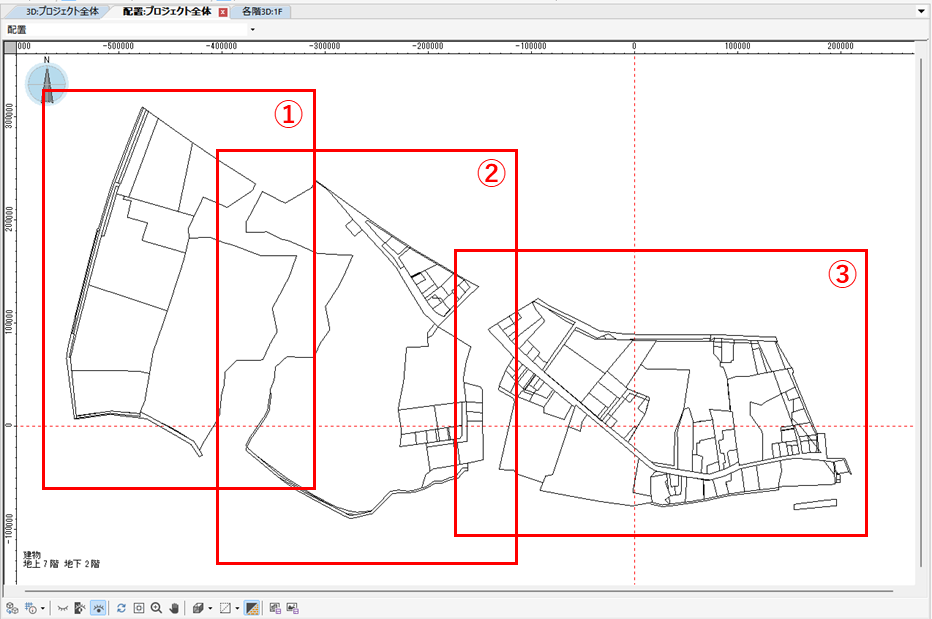Switch to the 各階3D:1F tab

click(262, 11)
